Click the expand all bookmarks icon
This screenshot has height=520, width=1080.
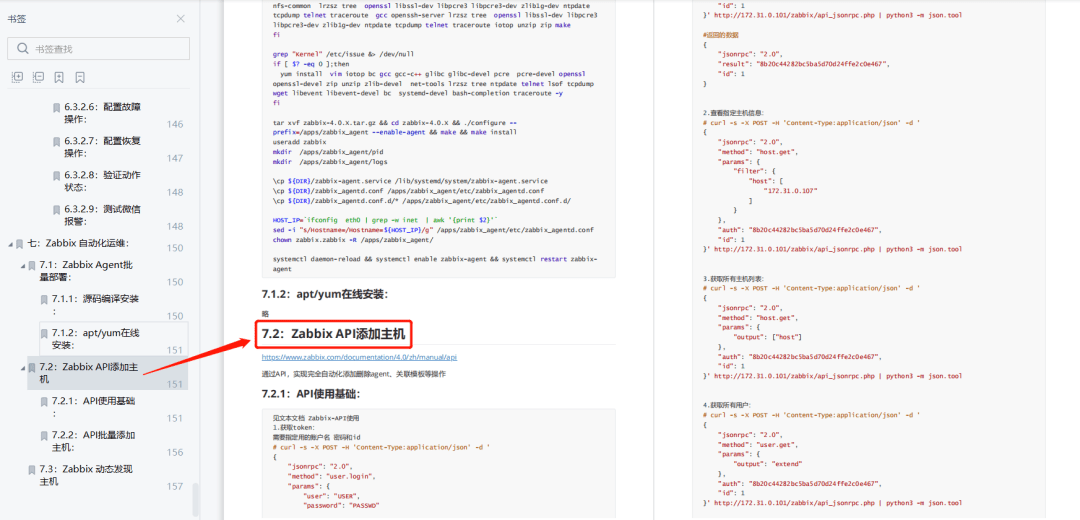[17, 77]
